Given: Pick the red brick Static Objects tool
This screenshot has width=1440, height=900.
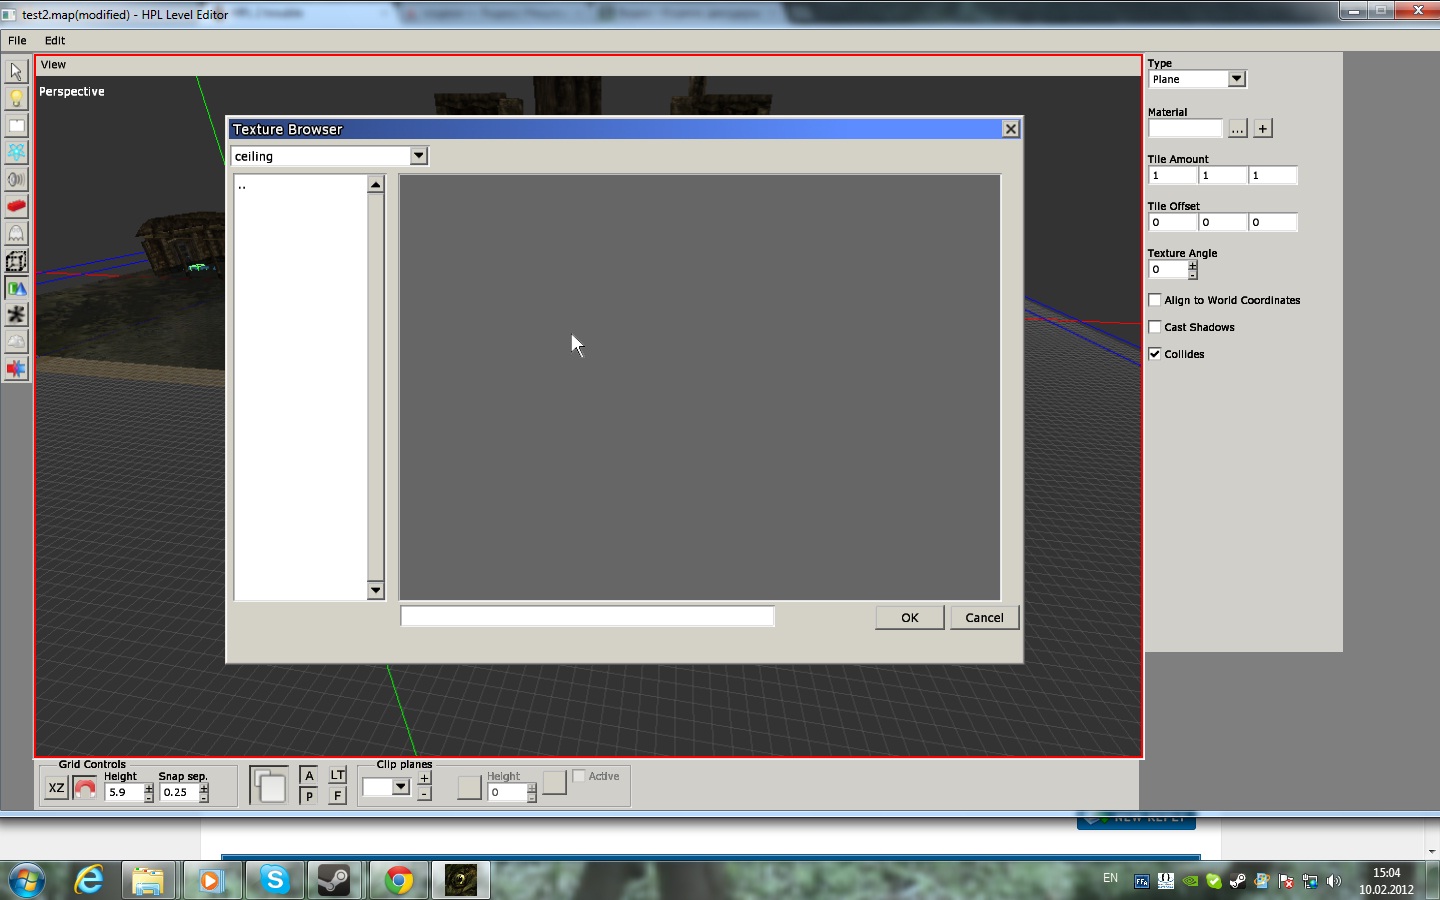Looking at the screenshot, I should pyautogui.click(x=16, y=207).
